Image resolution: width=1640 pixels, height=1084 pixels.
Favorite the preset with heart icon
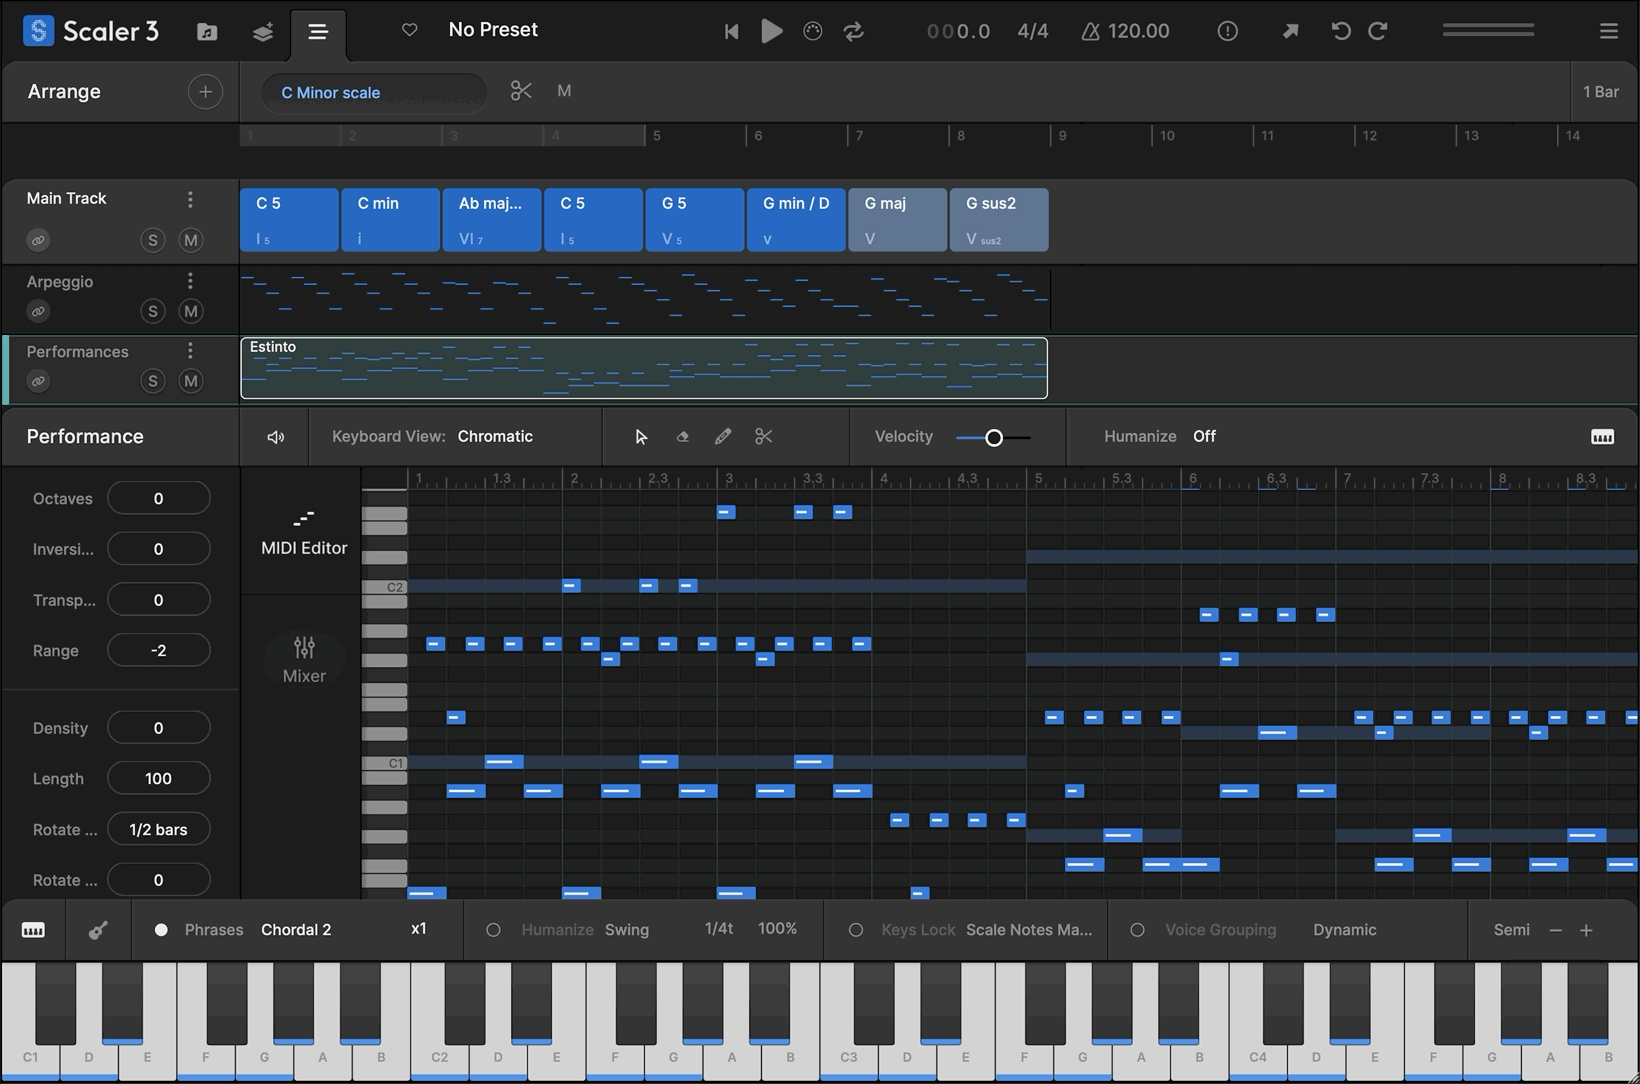(409, 30)
